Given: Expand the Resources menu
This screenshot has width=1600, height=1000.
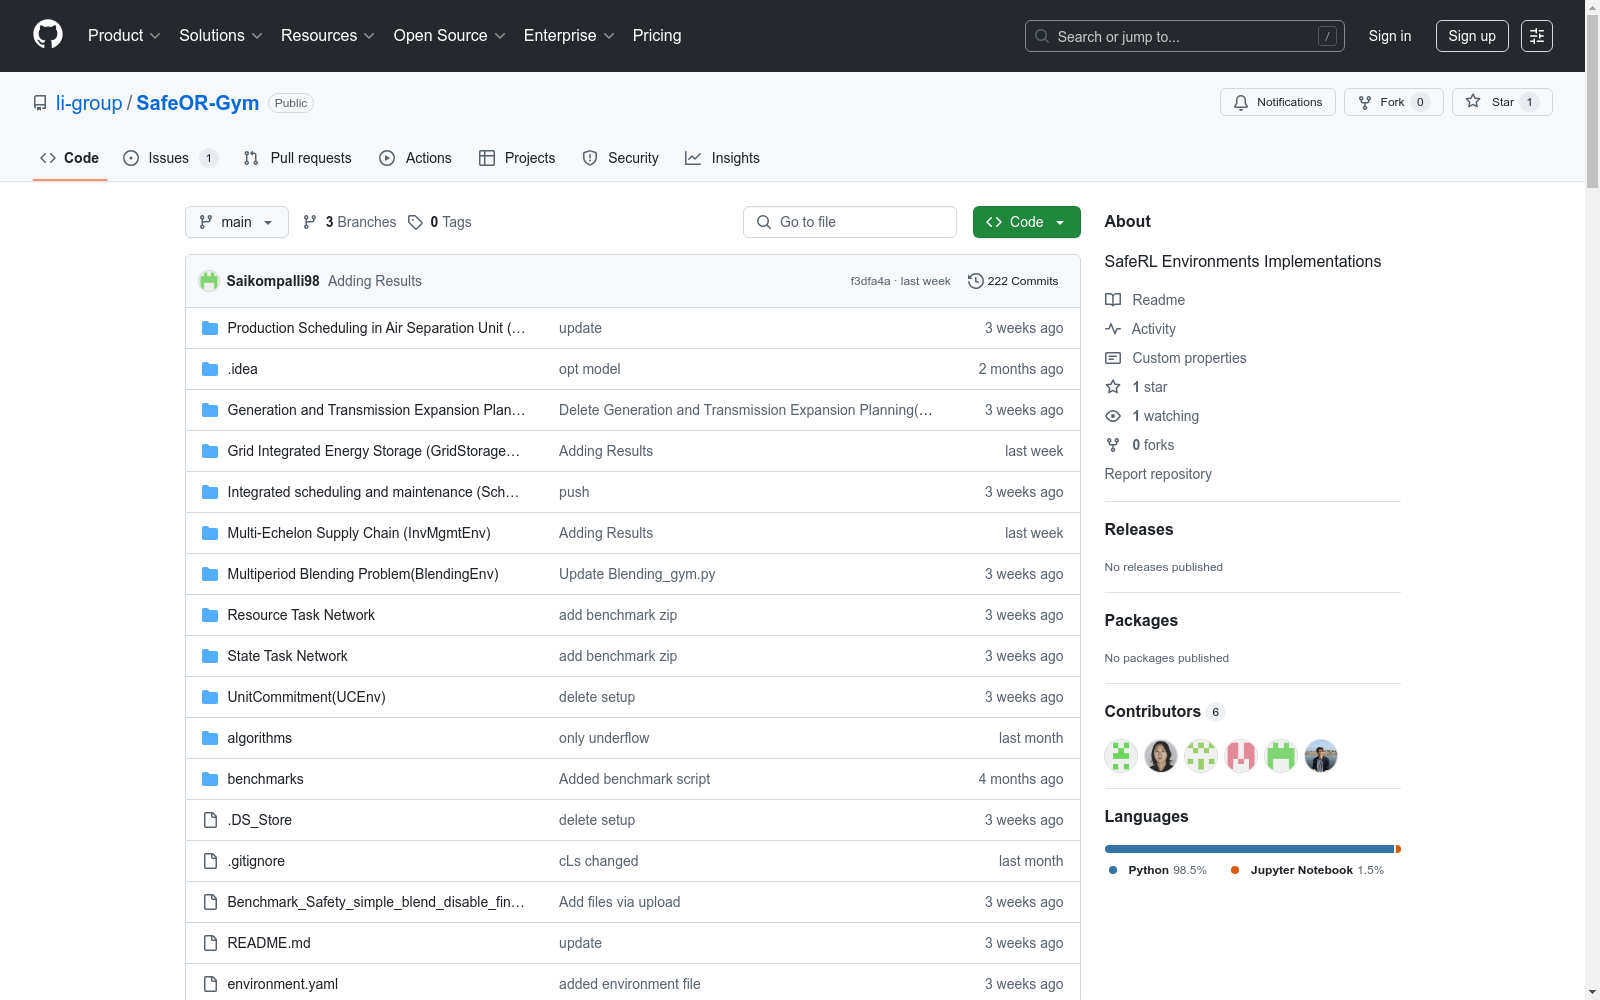Looking at the screenshot, I should pos(328,36).
